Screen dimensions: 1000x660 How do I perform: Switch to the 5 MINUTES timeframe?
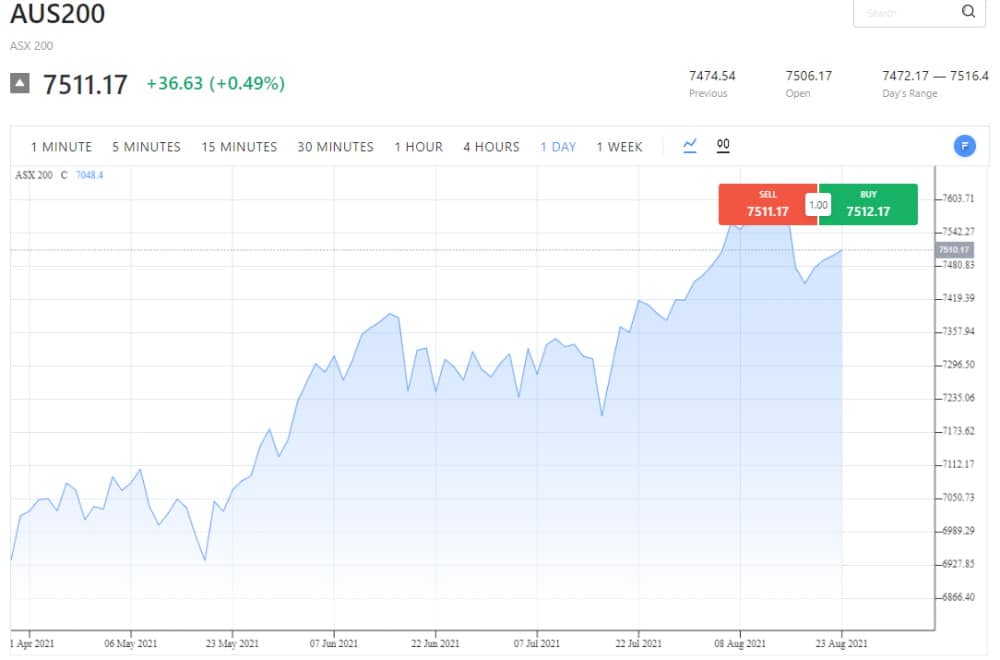146,147
